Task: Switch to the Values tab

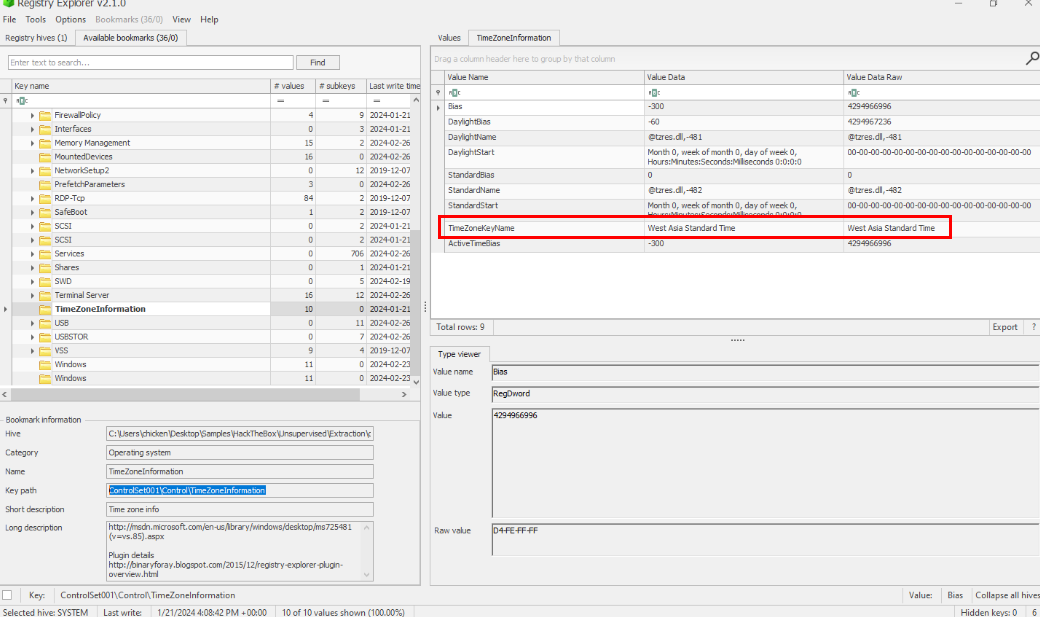Action: pos(449,38)
